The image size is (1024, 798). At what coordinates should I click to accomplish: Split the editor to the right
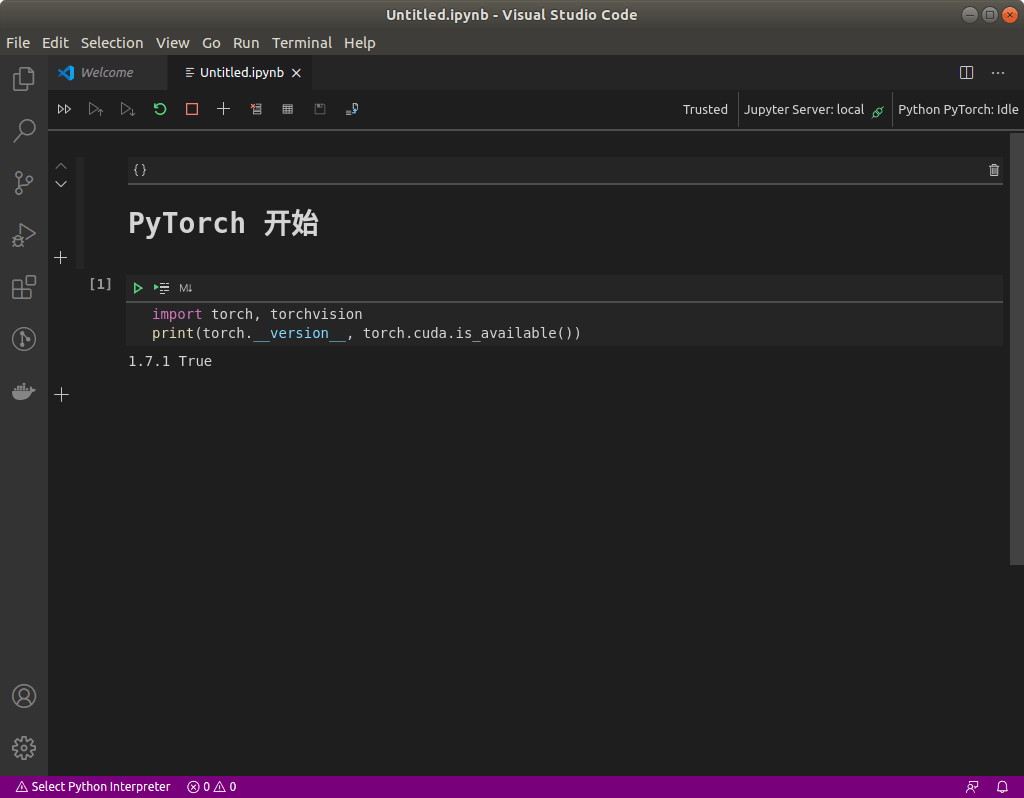[967, 72]
